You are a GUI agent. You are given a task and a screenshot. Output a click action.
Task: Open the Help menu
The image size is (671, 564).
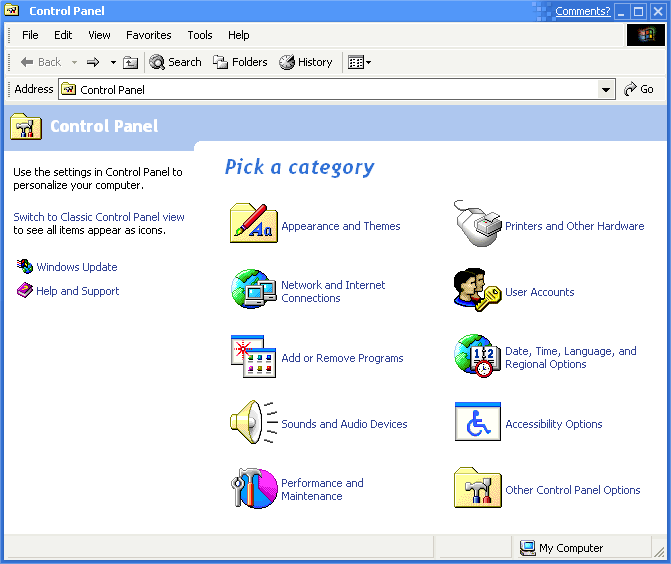click(238, 35)
